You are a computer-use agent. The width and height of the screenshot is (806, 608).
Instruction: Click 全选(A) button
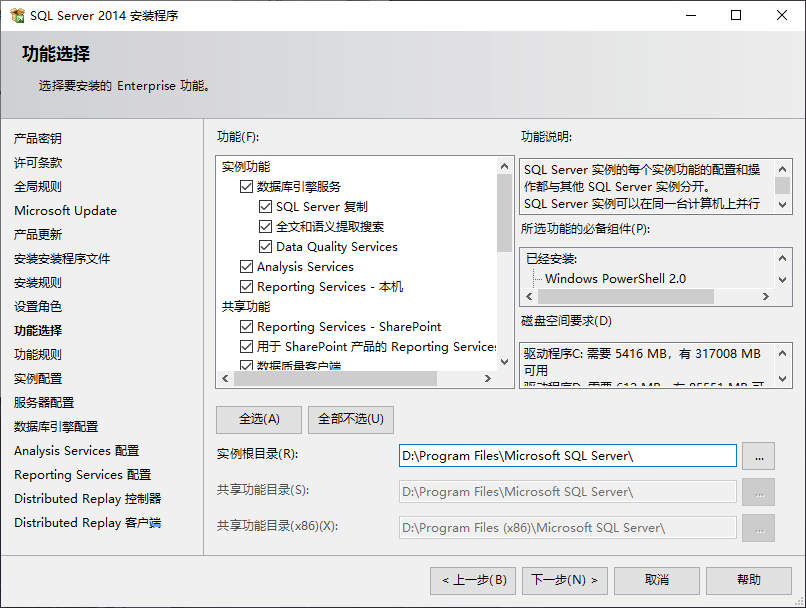[259, 419]
